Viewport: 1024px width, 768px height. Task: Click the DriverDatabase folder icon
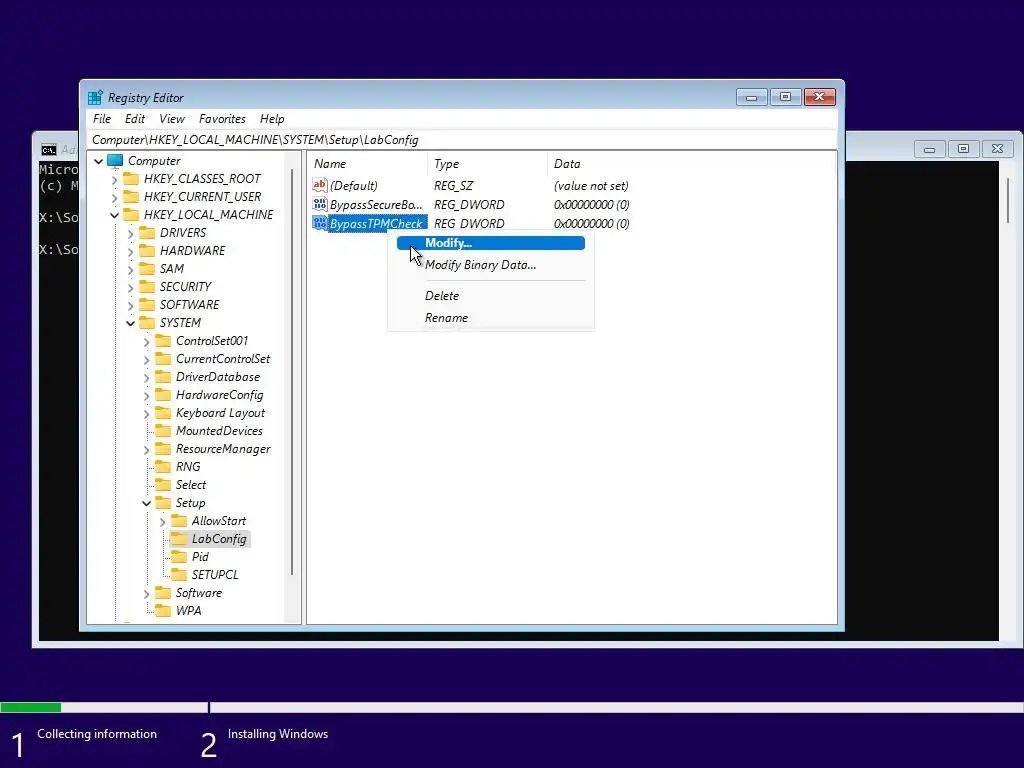pyautogui.click(x=163, y=377)
